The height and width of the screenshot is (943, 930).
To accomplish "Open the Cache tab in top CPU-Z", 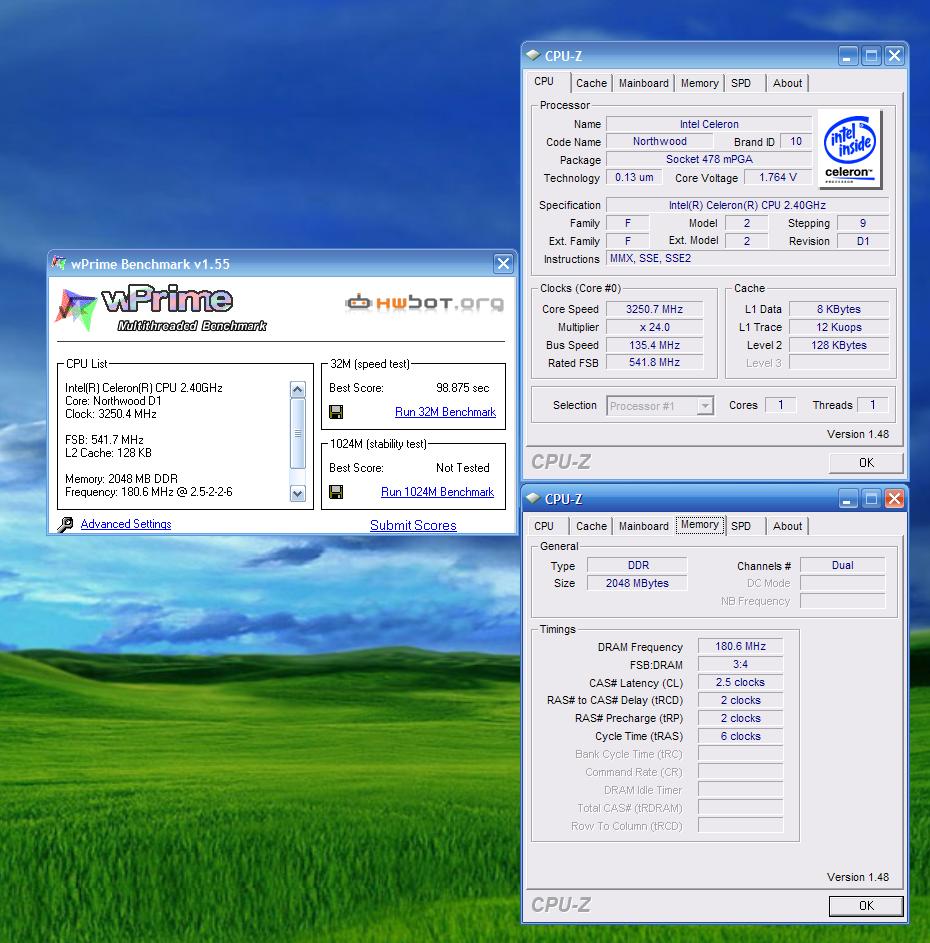I will click(591, 83).
